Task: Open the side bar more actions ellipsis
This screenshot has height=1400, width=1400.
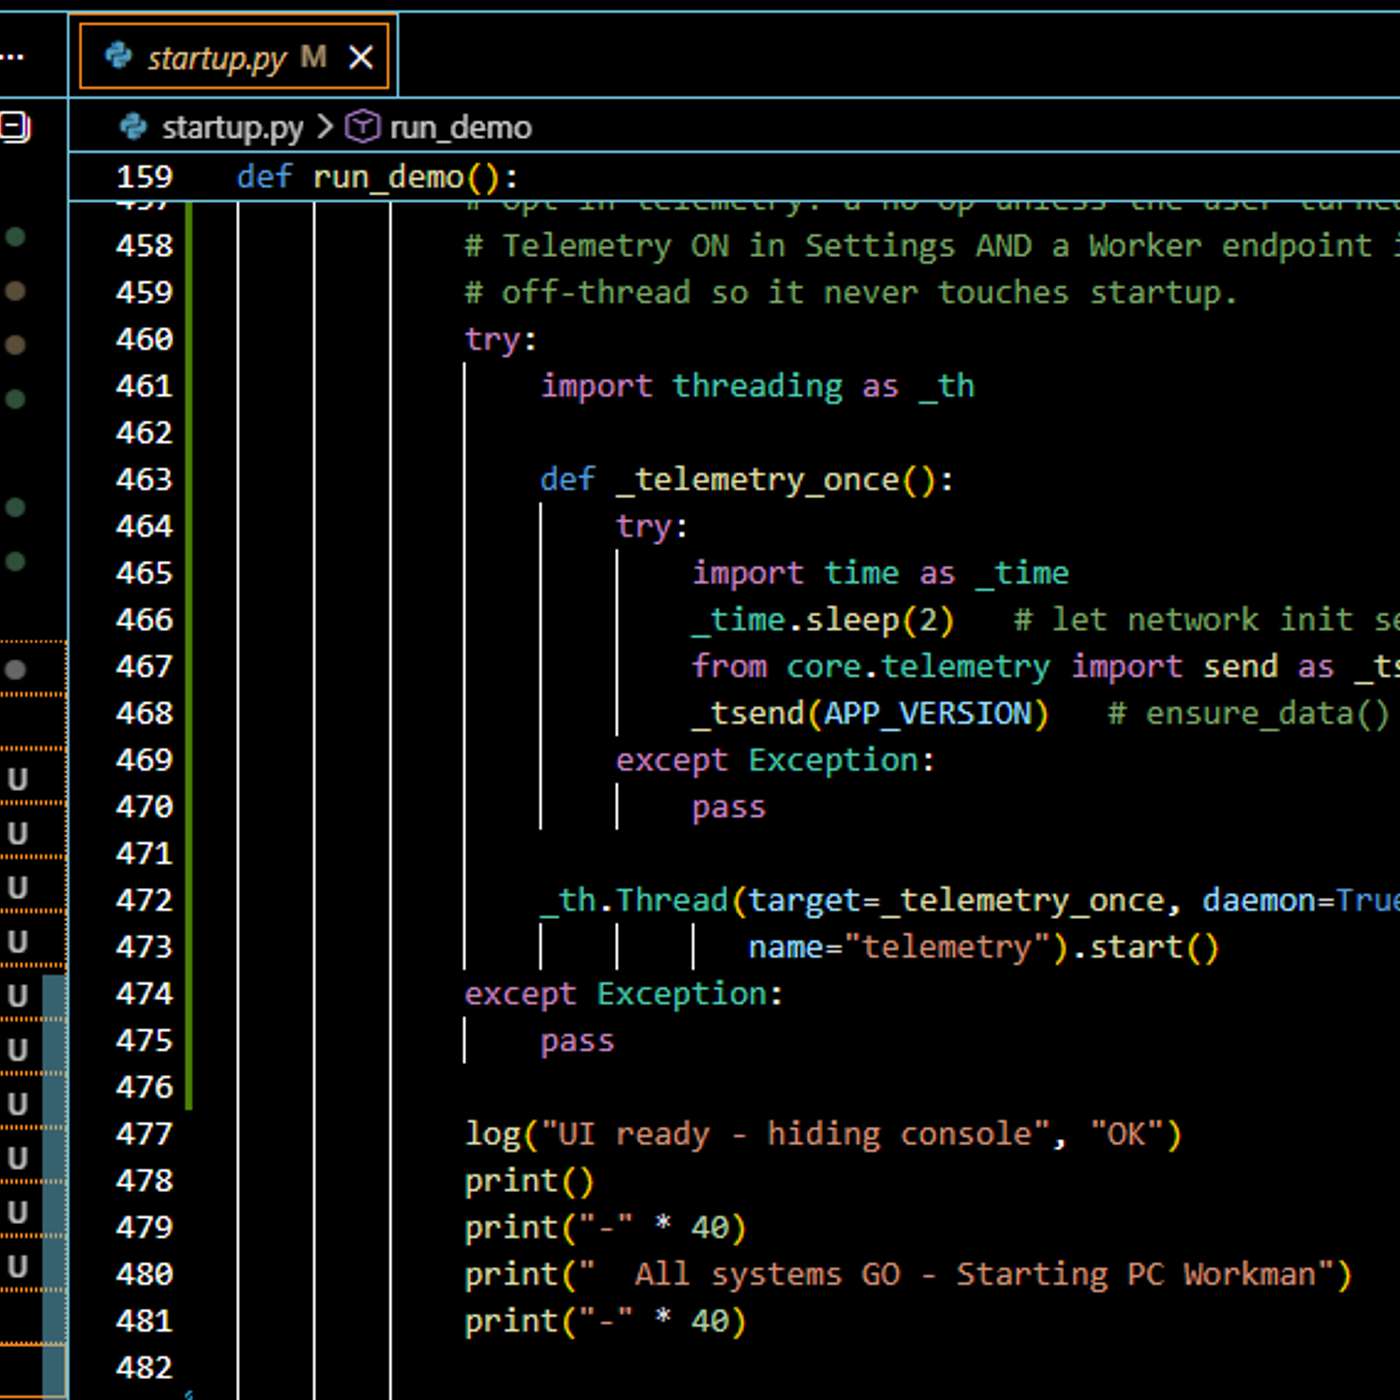Action: tap(12, 57)
